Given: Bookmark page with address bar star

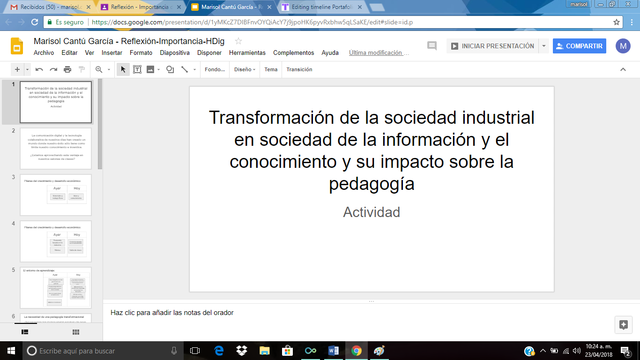Looking at the screenshot, I should point(616,22).
